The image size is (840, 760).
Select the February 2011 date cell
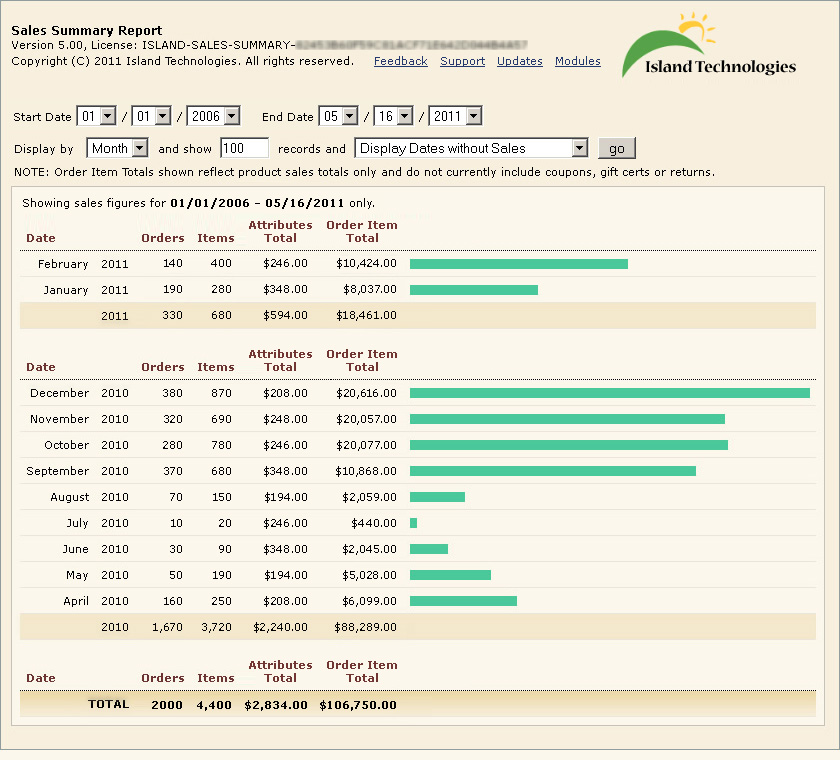83,264
